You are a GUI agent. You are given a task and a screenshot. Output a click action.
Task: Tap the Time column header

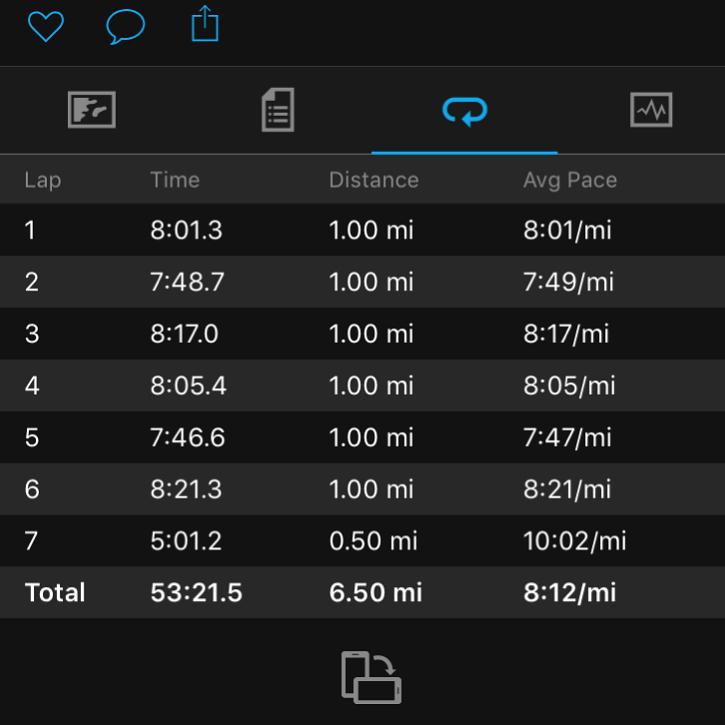click(x=175, y=180)
